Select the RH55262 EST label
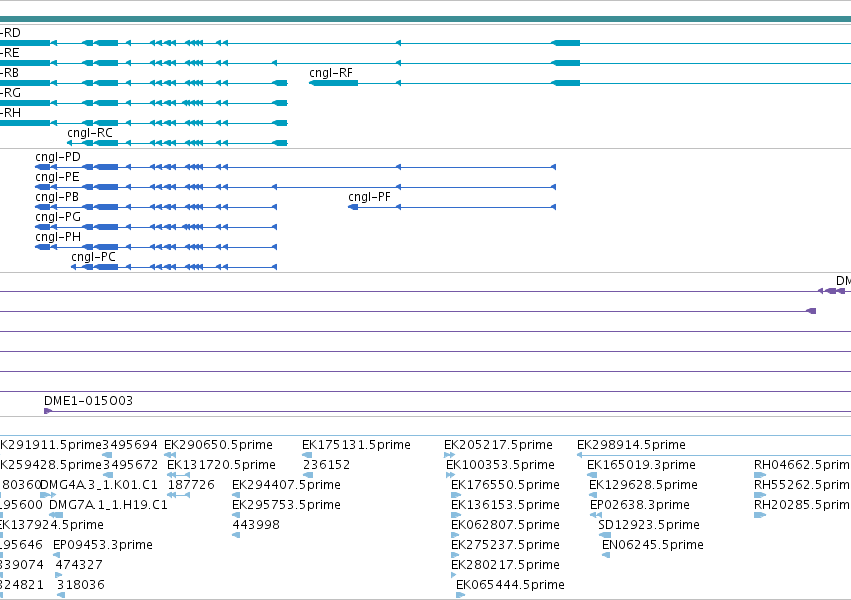The height and width of the screenshot is (600, 851). pos(802,484)
